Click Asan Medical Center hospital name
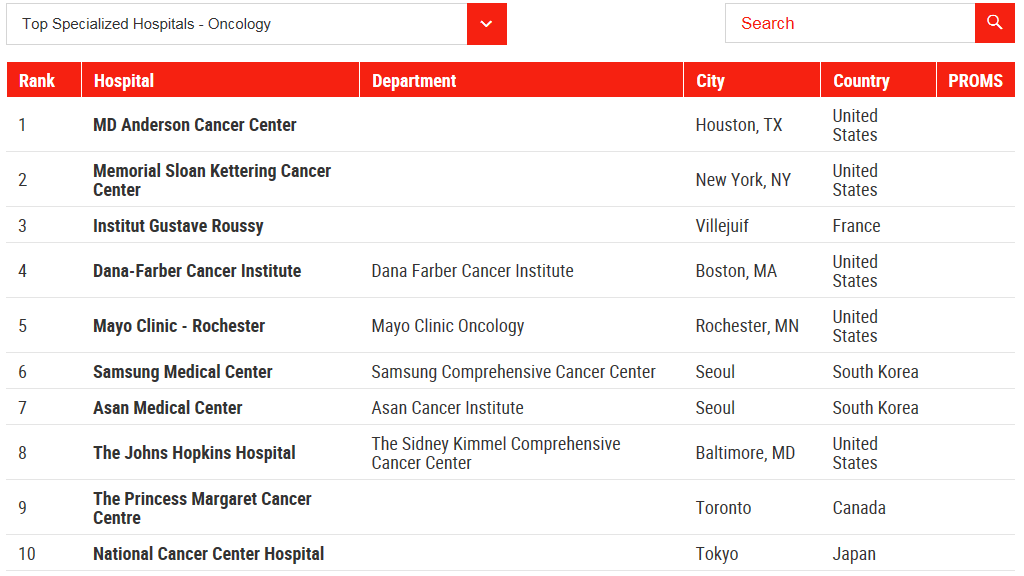This screenshot has width=1024, height=576. coord(168,408)
